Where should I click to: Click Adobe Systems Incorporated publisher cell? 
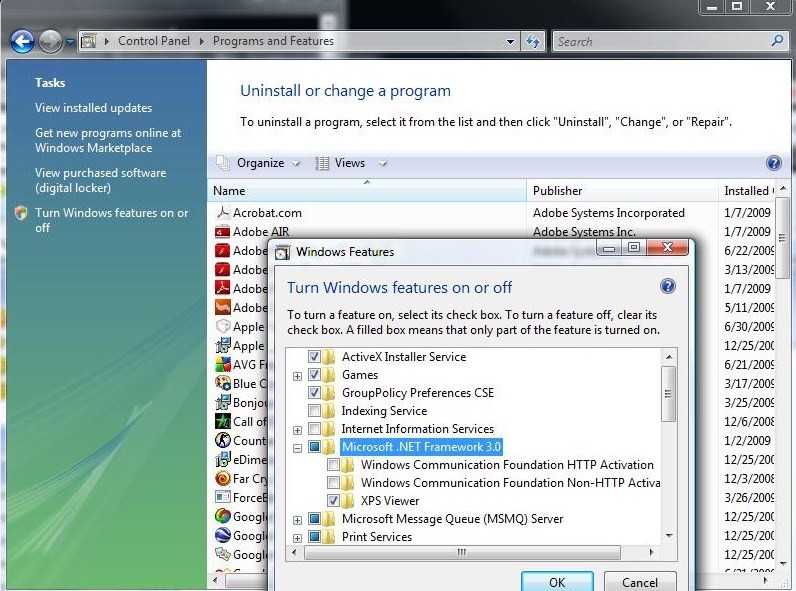click(609, 213)
